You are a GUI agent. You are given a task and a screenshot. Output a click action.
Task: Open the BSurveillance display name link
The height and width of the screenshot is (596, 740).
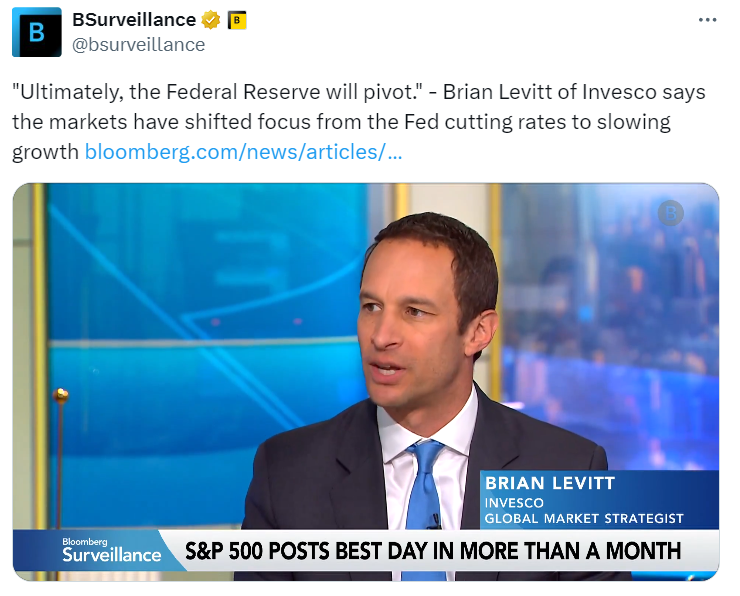(x=134, y=19)
